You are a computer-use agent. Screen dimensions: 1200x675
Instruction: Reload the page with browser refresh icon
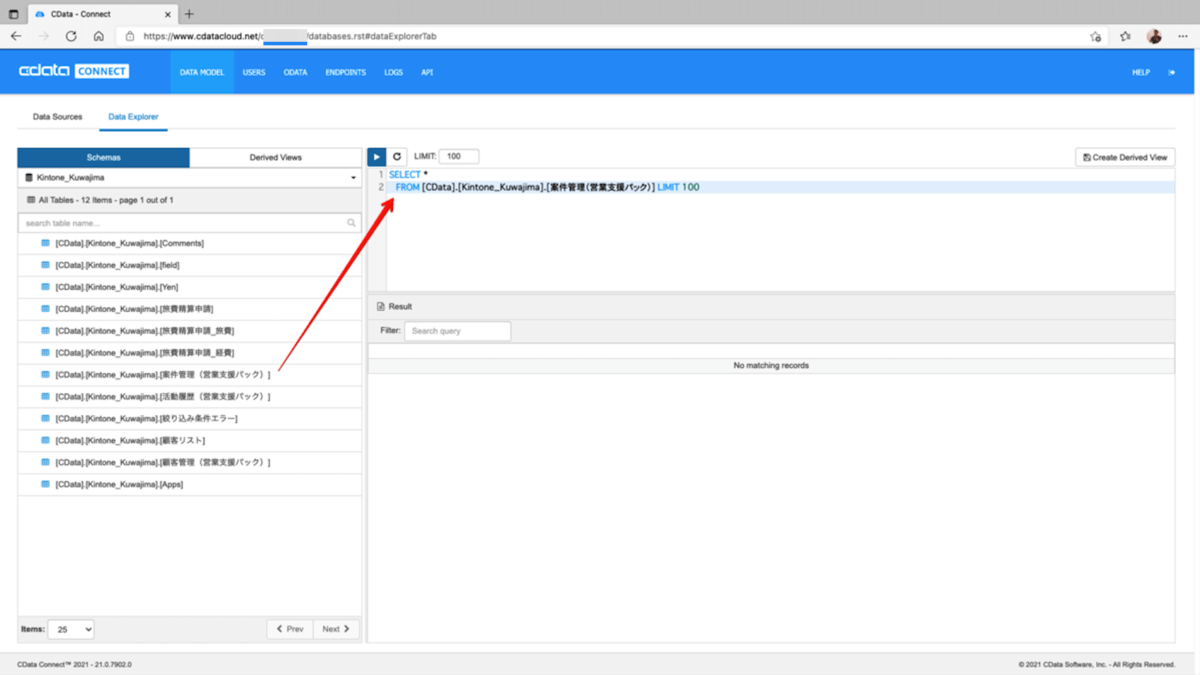point(71,36)
